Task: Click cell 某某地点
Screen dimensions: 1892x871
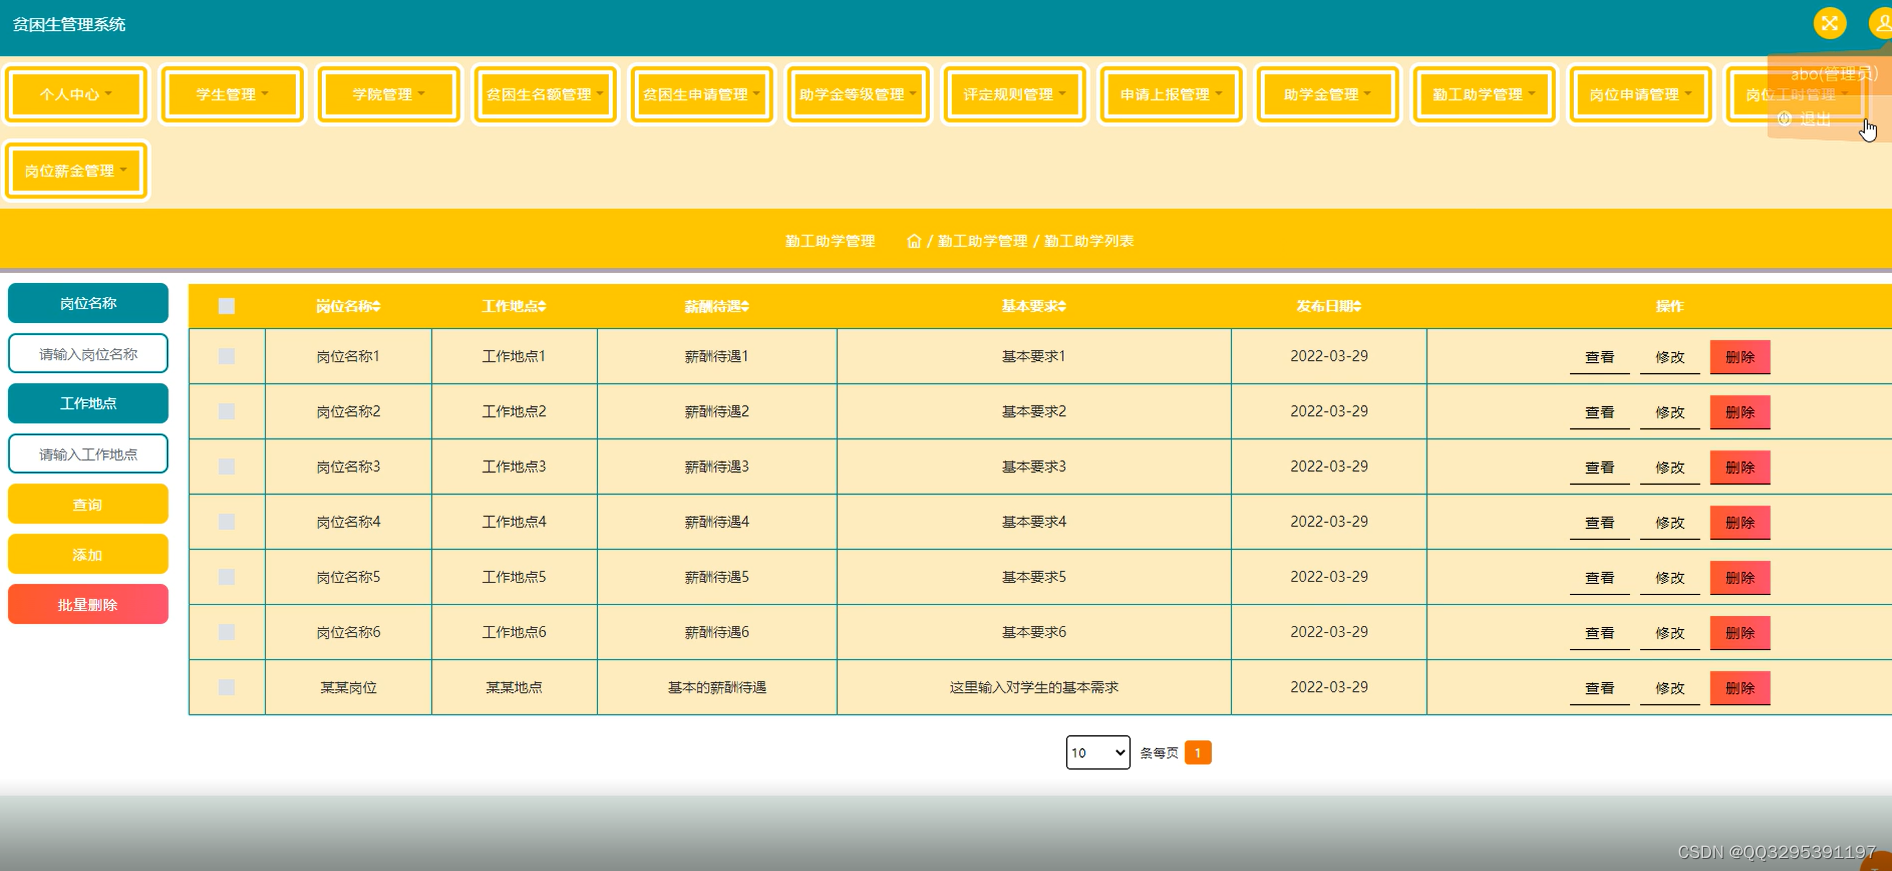Action: point(514,687)
